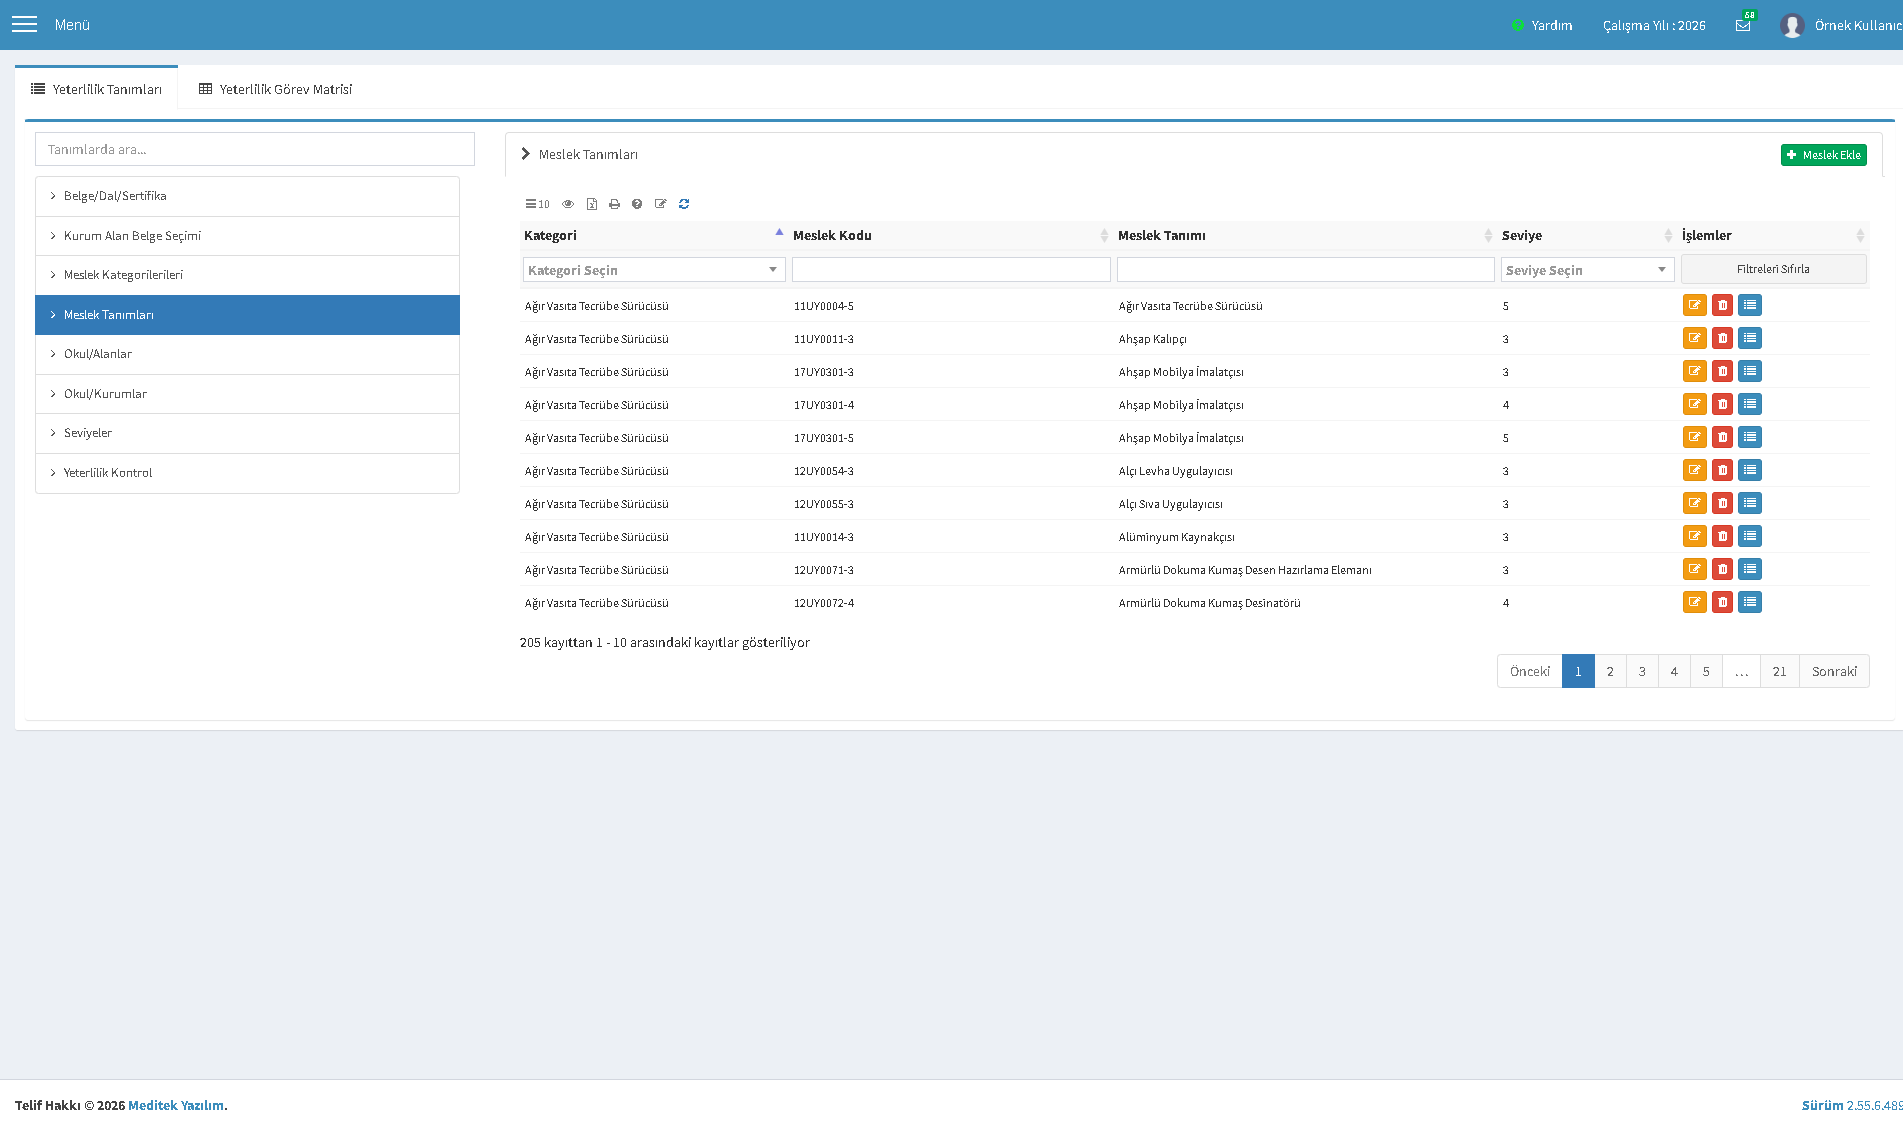Delete the Ahşap Kalıpçı row

pyautogui.click(x=1722, y=338)
